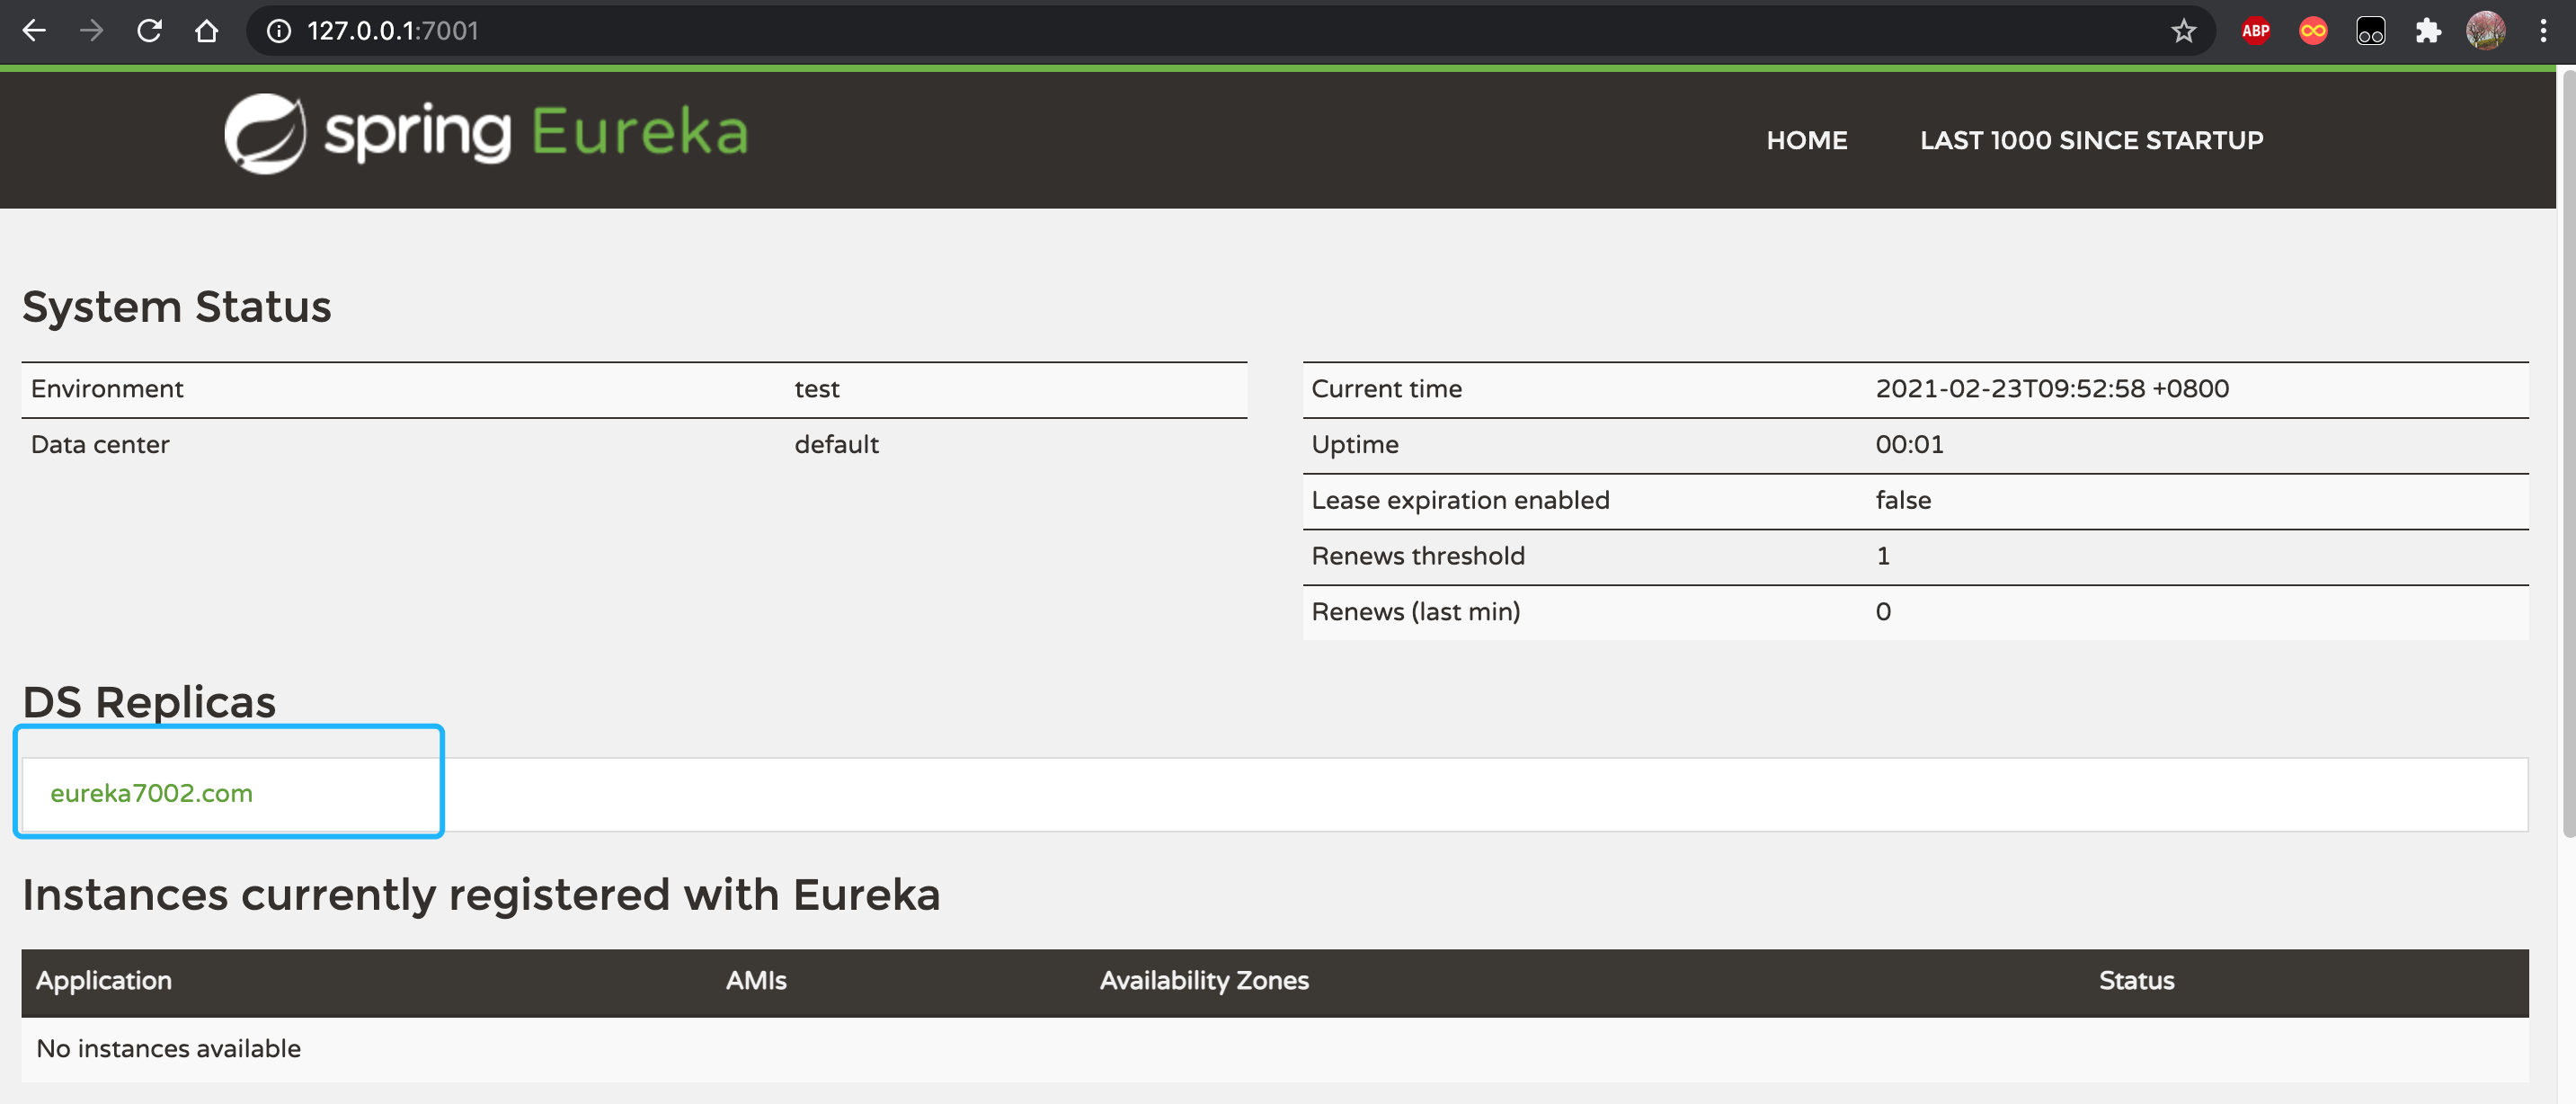The image size is (2576, 1104).
Task: Go to the HOME nav item
Action: 1806,140
